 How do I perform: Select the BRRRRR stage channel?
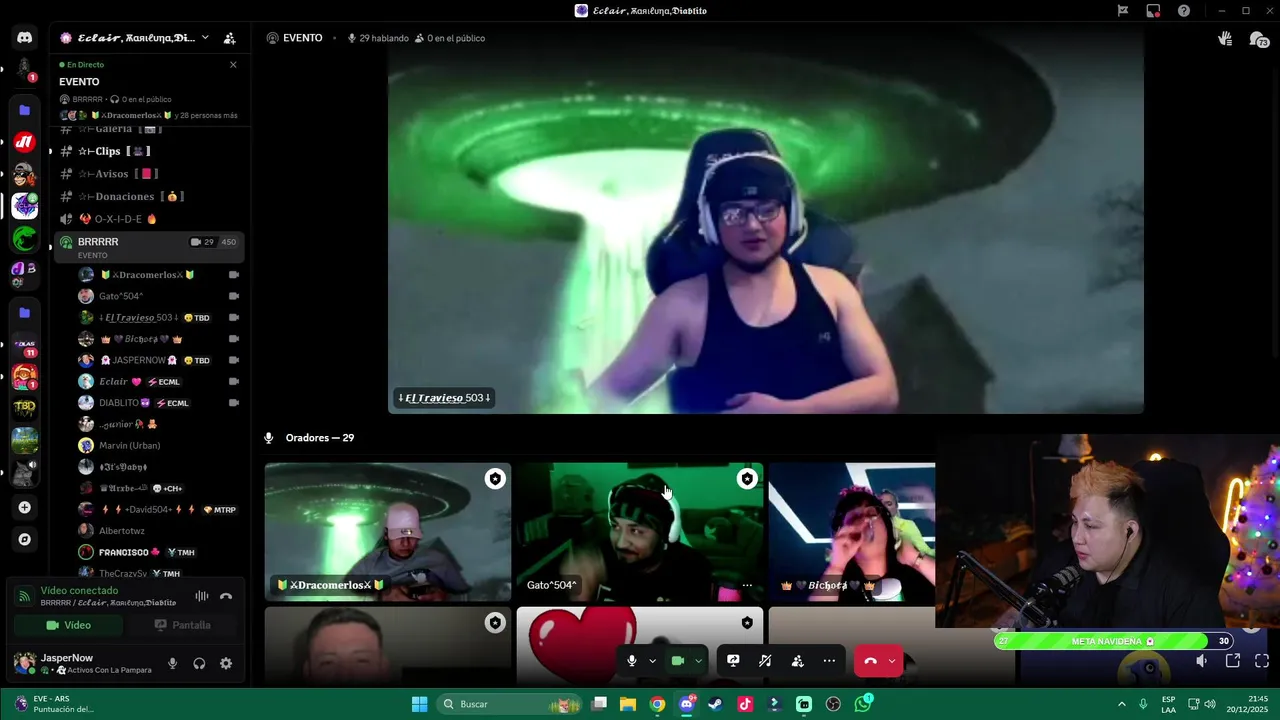click(148, 247)
